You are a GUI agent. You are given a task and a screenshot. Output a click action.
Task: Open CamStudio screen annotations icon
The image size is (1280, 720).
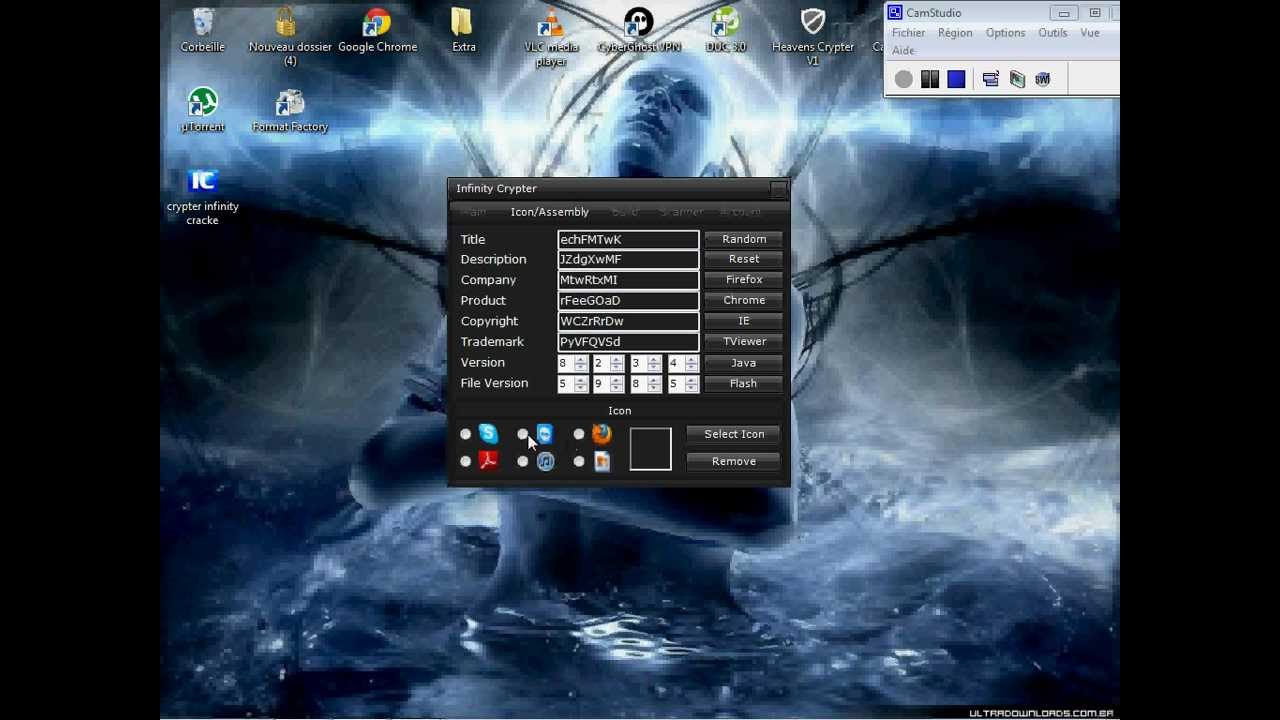point(1017,80)
